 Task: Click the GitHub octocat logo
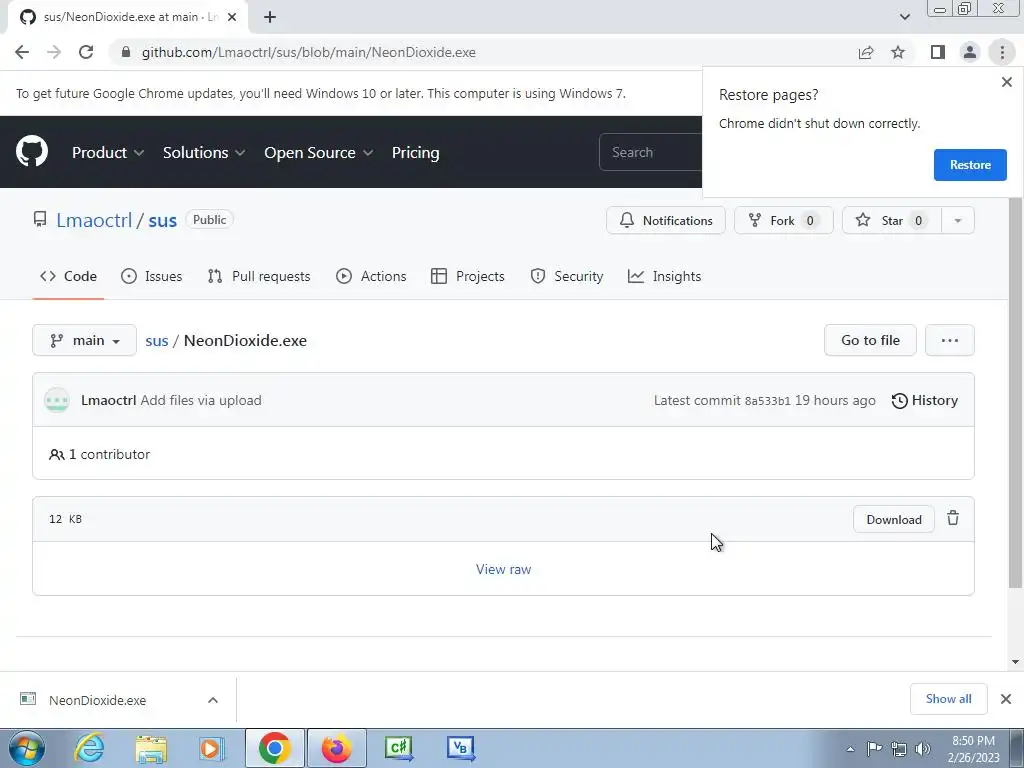click(32, 152)
